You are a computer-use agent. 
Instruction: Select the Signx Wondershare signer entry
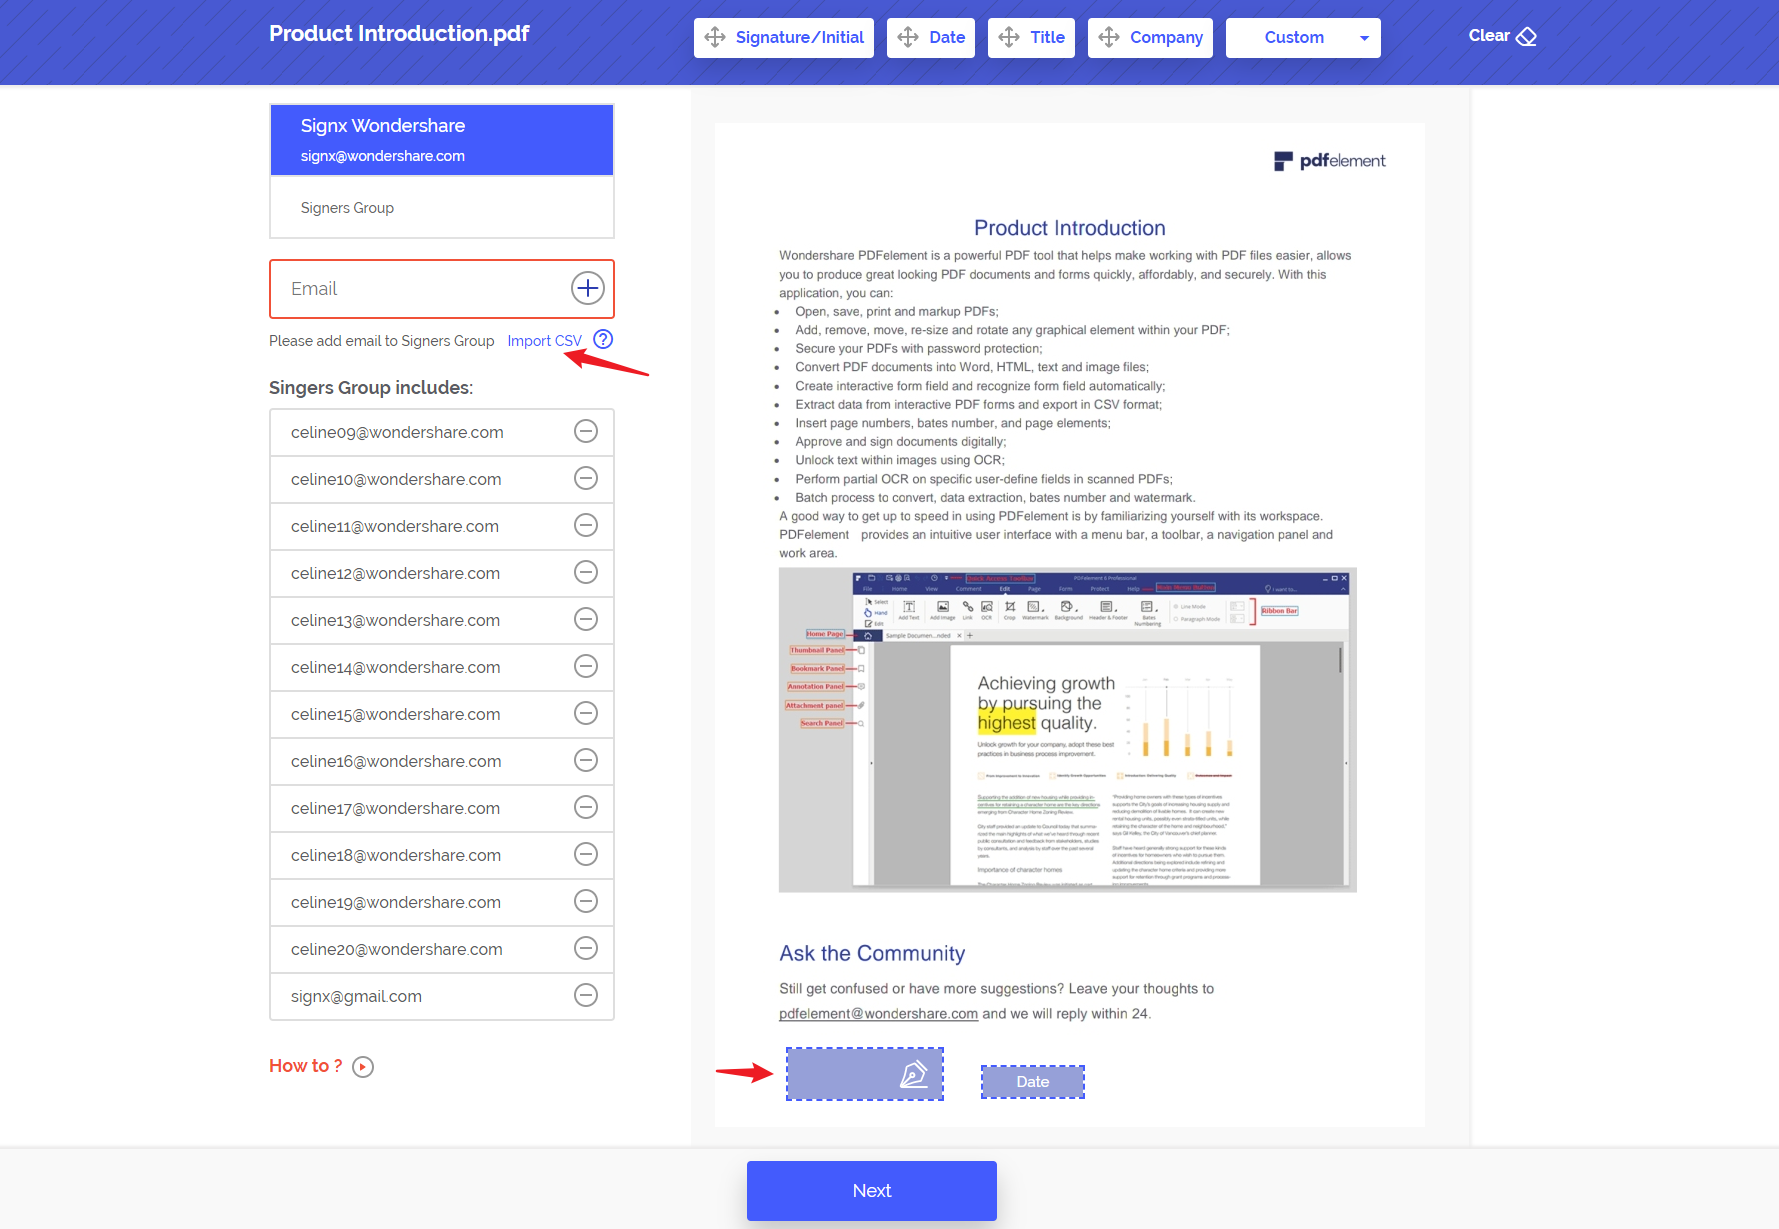(x=442, y=140)
